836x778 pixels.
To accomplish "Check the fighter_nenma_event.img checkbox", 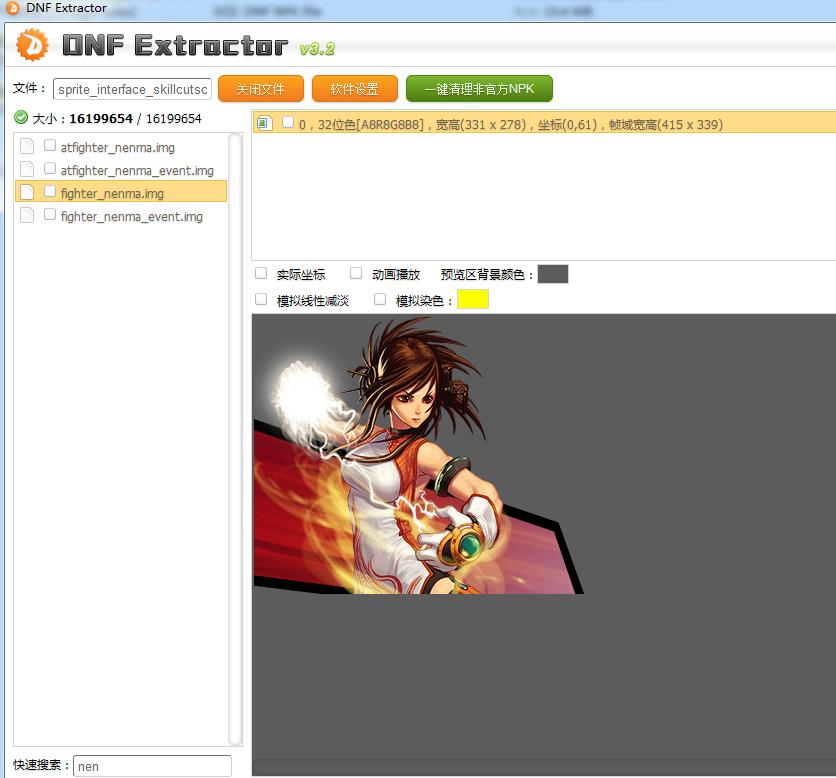I will tap(50, 214).
